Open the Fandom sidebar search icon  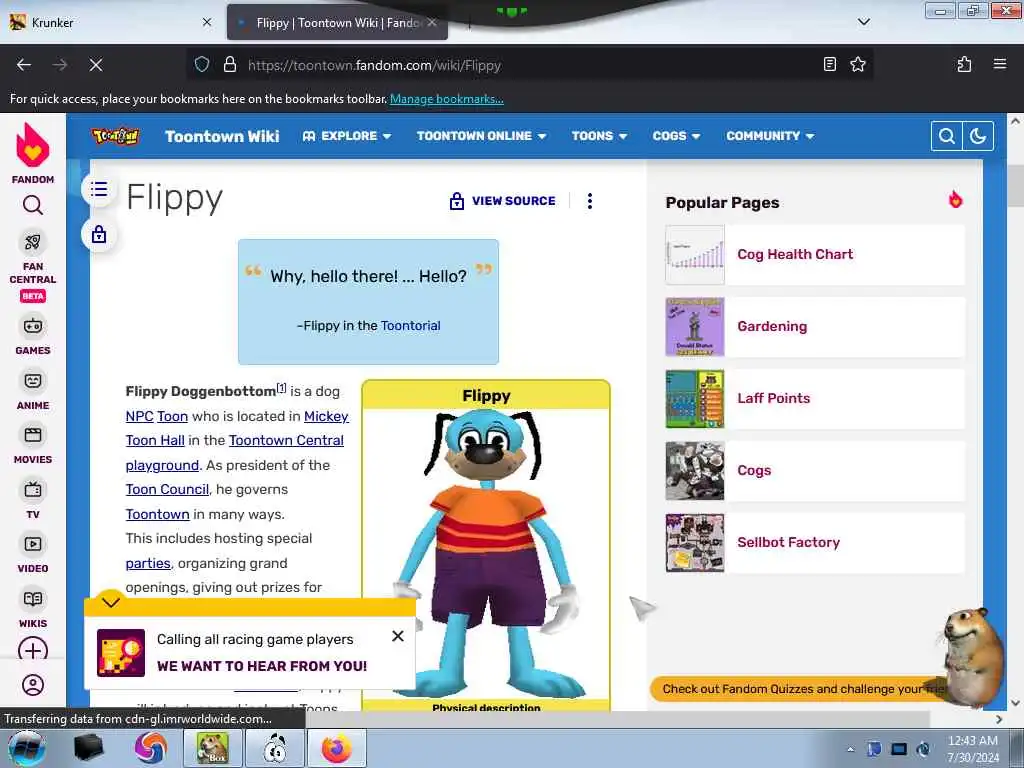[x=33, y=205]
